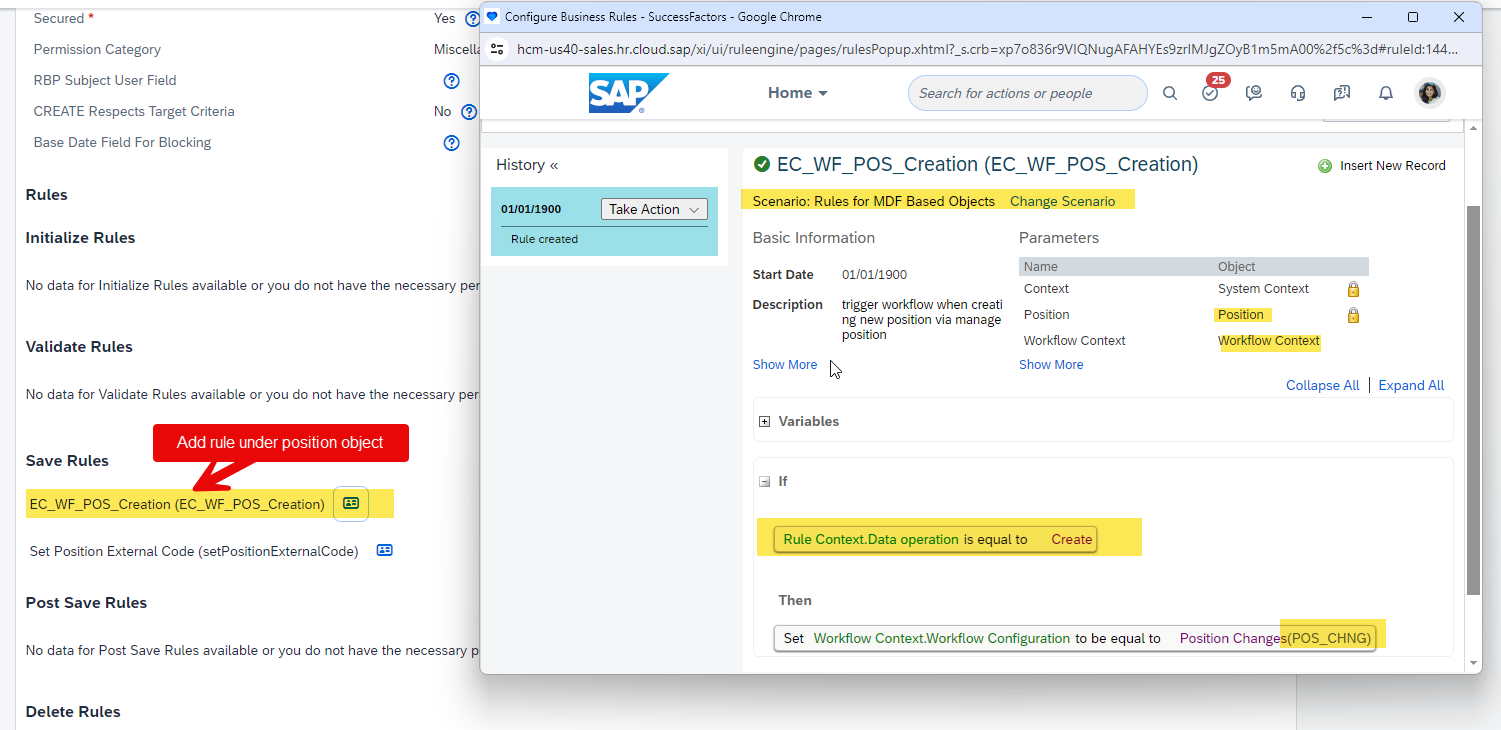This screenshot has height=730, width=1501.
Task: Click the Object column header in Parameters
Action: tap(1237, 267)
